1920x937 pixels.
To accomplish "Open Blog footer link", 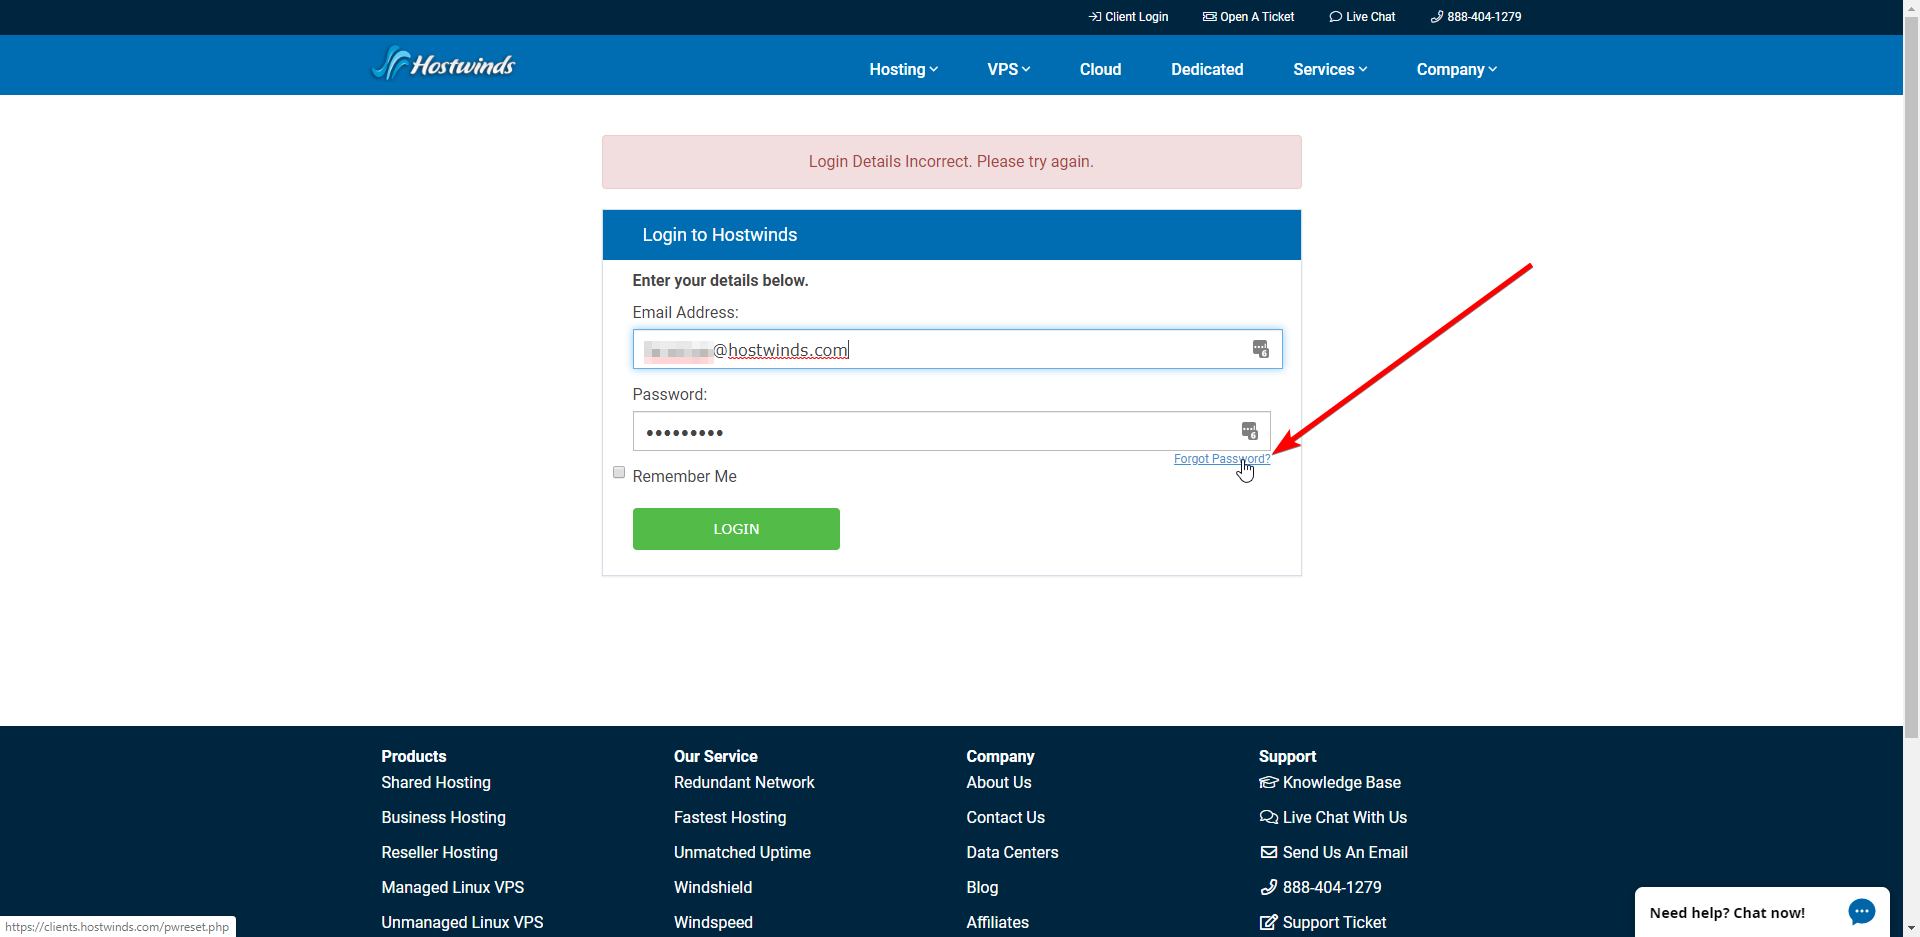I will pos(982,887).
